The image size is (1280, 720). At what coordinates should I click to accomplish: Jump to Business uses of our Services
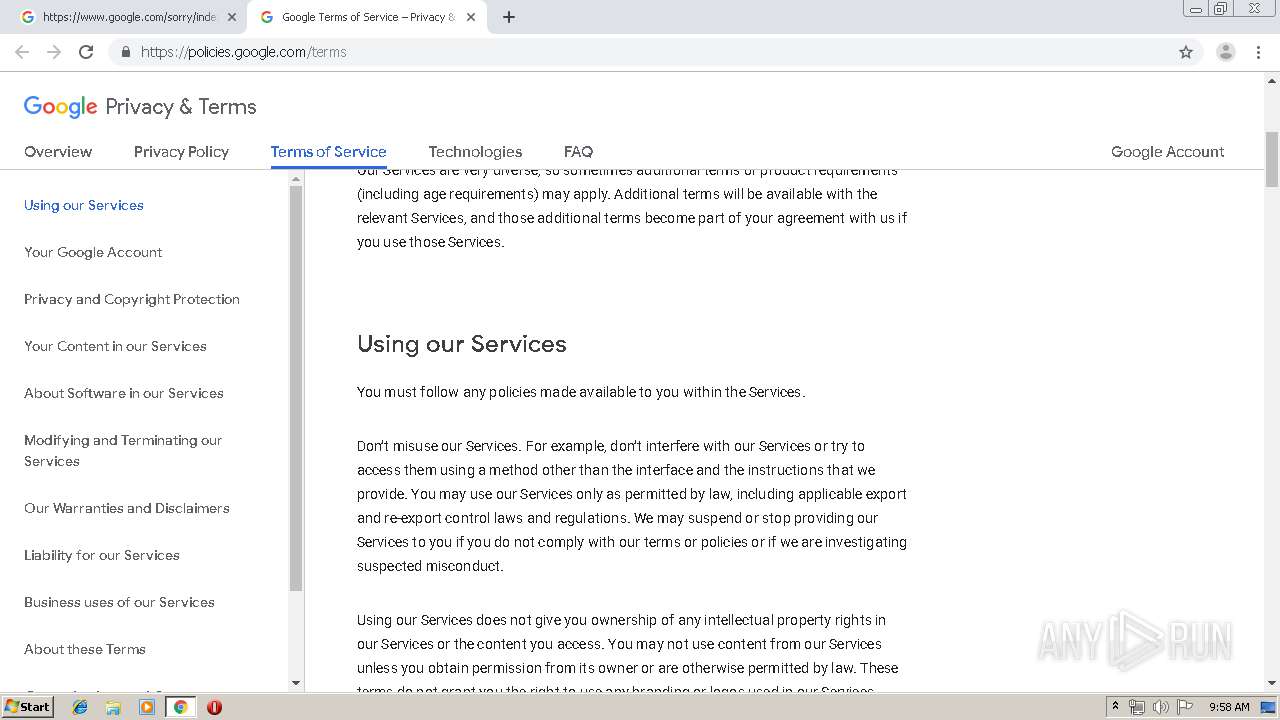click(x=119, y=602)
